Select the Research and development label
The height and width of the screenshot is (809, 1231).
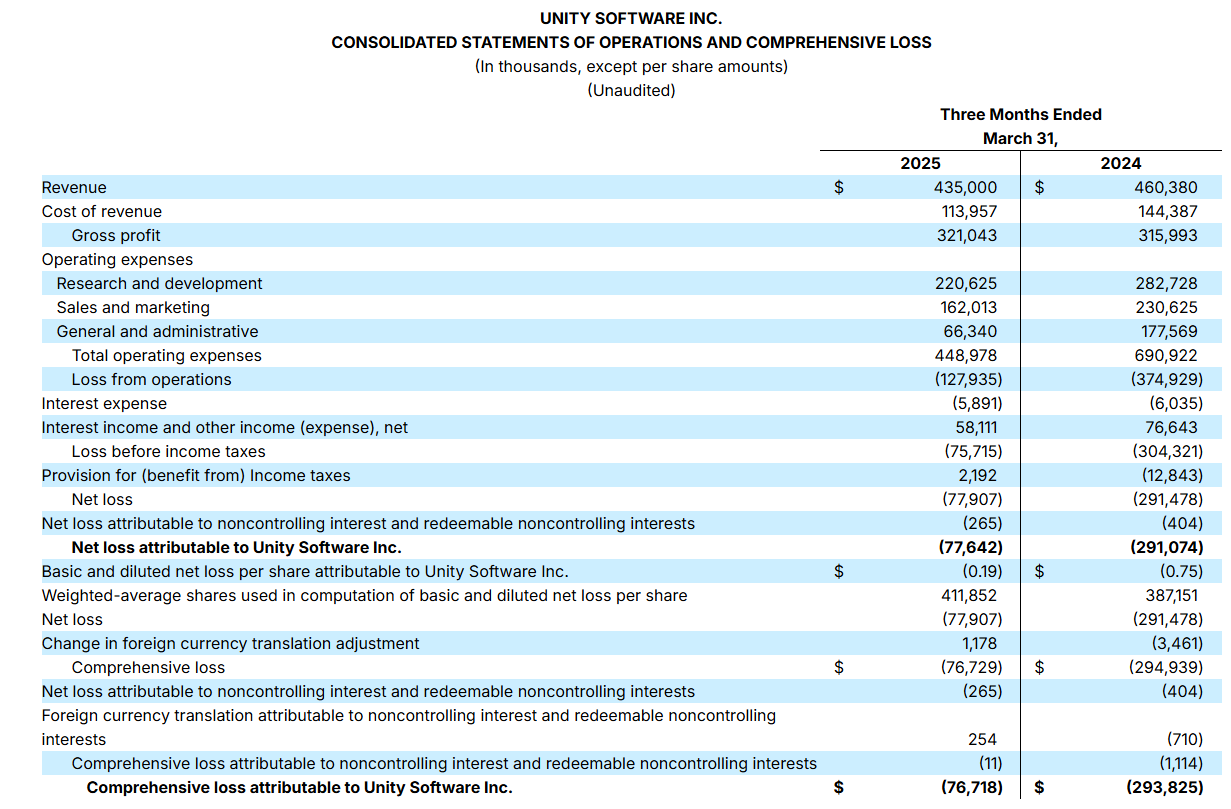[159, 283]
